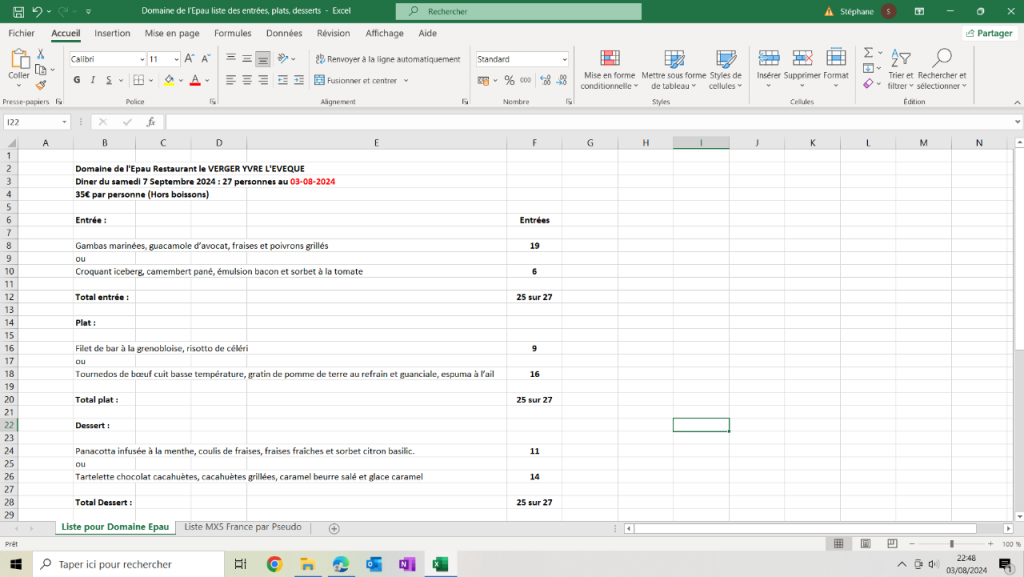The height and width of the screenshot is (577, 1024).
Task: Click the Cut scissors icon
Action: coord(40,54)
